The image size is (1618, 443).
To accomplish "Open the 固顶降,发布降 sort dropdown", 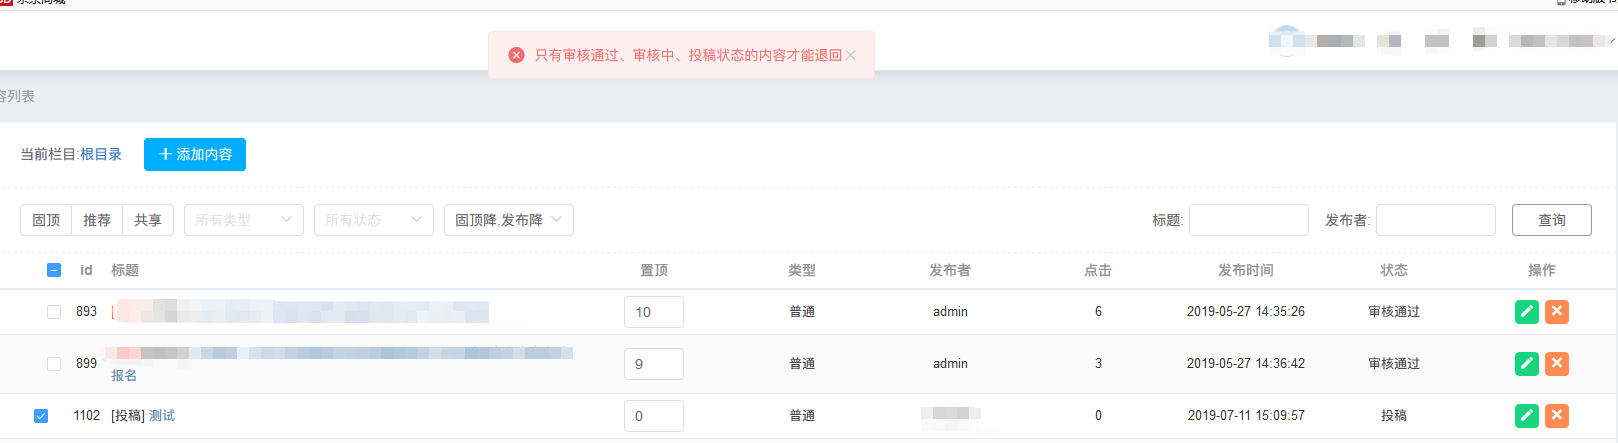I will tap(508, 220).
